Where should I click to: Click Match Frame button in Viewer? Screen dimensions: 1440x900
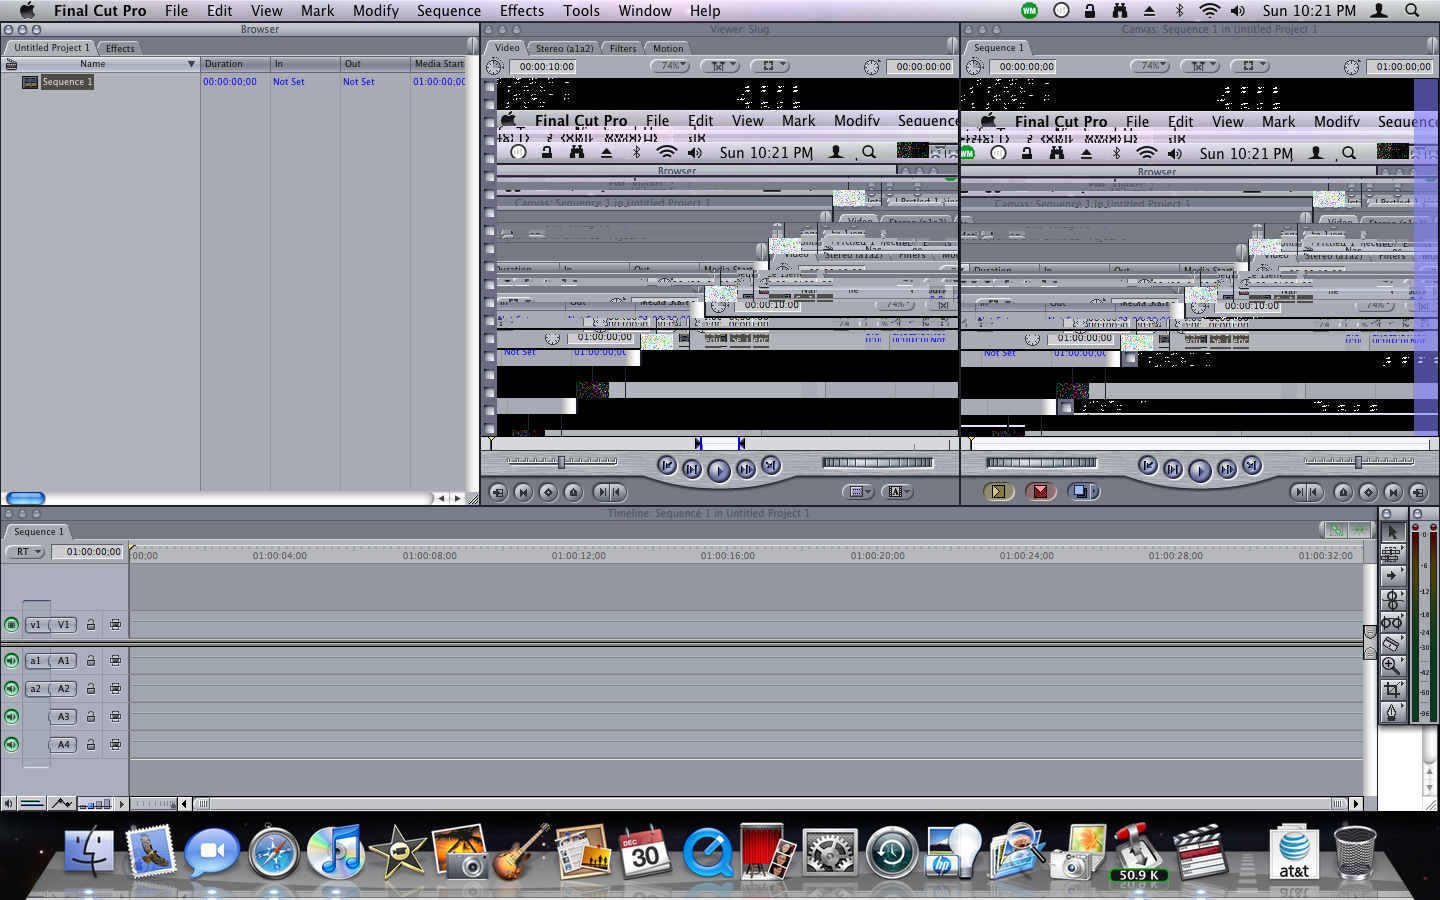[498, 492]
